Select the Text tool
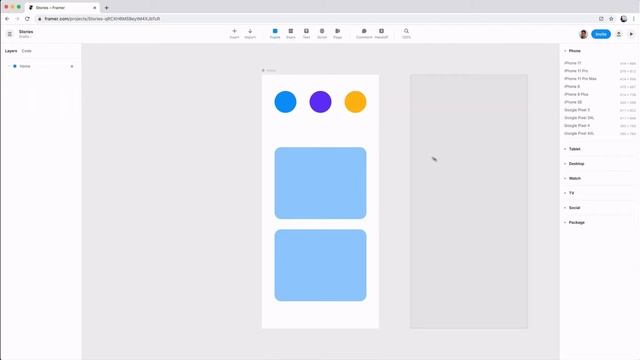 pyautogui.click(x=306, y=33)
